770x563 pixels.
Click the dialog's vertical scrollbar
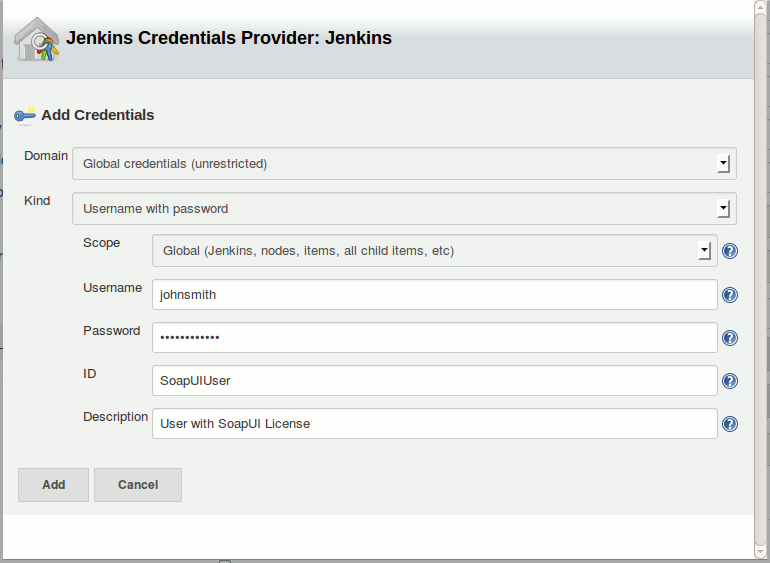coord(761,280)
